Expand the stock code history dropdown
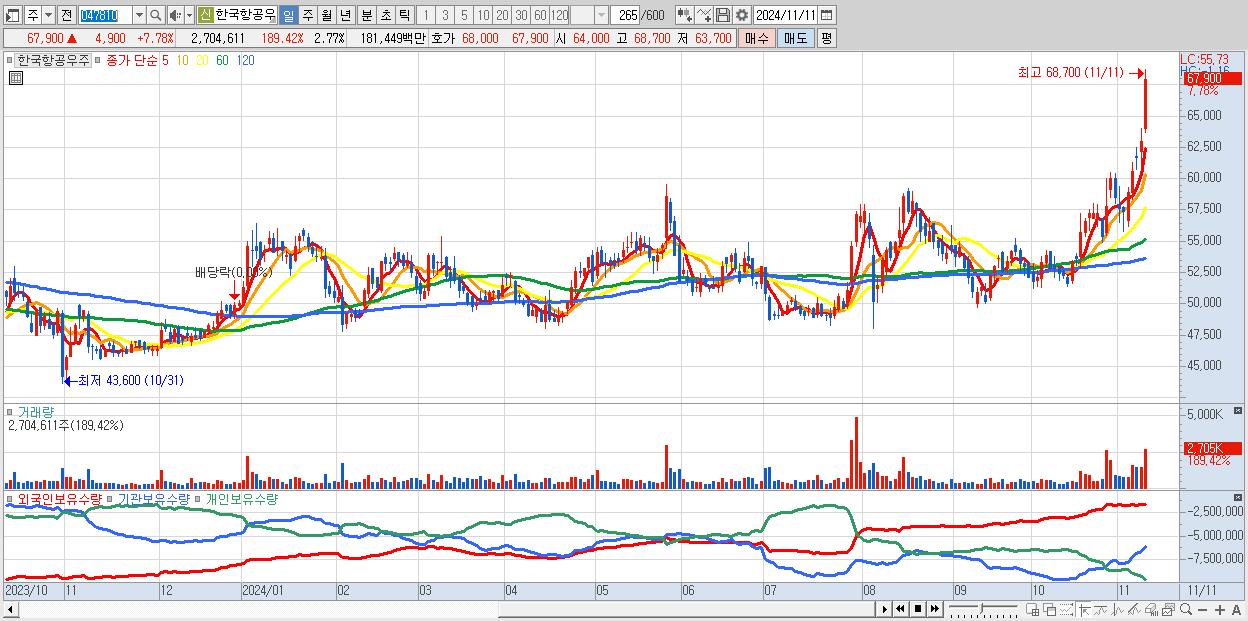Image resolution: width=1248 pixels, height=621 pixels. (x=139, y=15)
